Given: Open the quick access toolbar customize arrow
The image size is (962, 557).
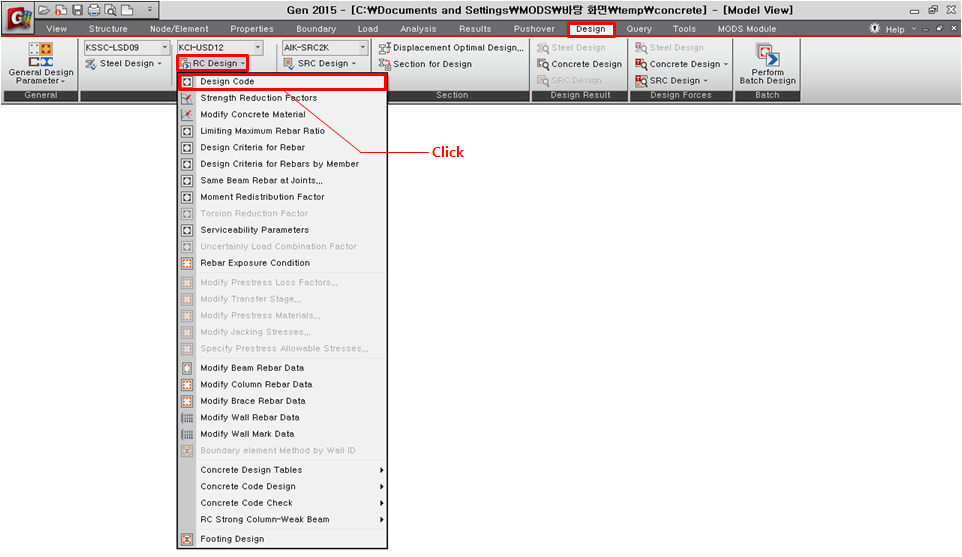Looking at the screenshot, I should click(x=149, y=10).
